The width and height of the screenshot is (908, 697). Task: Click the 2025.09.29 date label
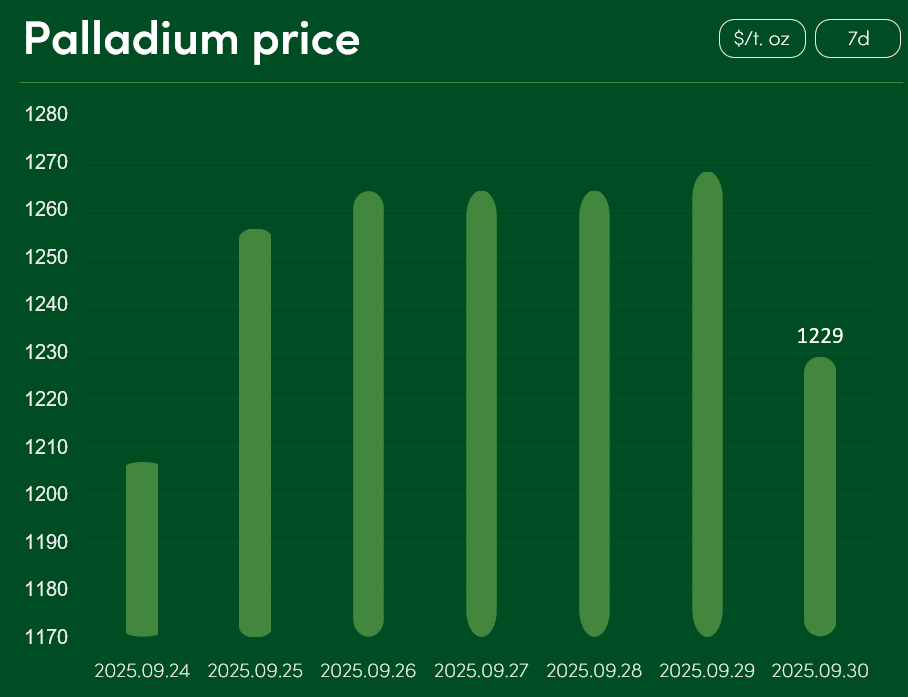707,670
